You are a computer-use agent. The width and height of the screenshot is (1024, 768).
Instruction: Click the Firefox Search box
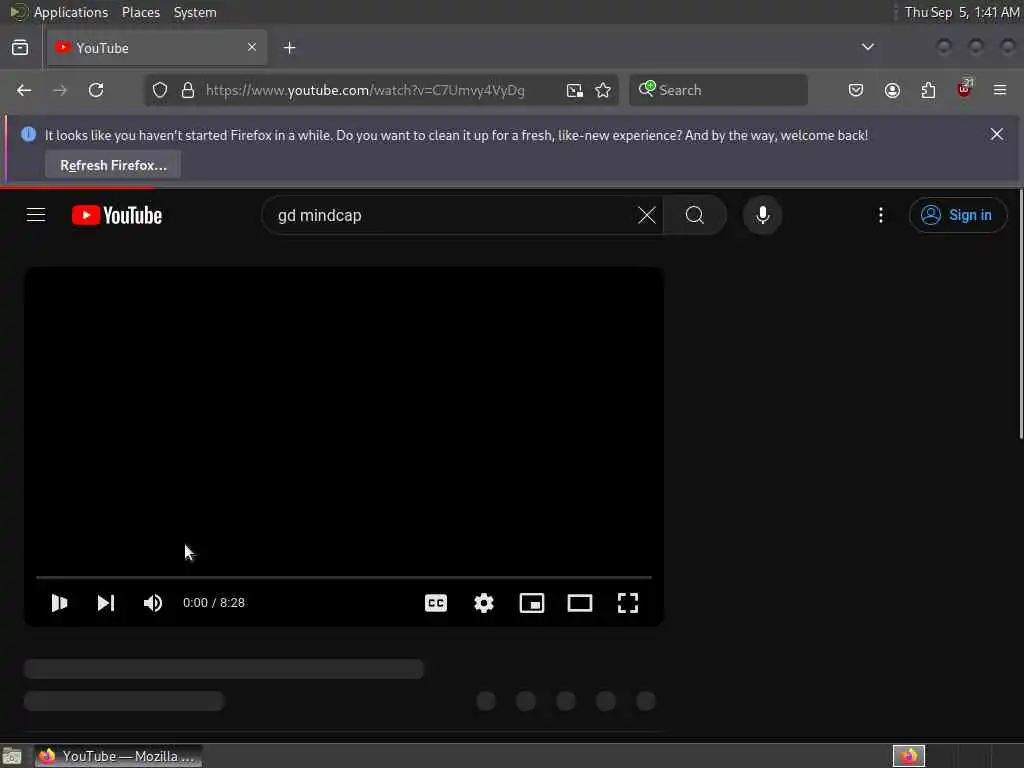[718, 90]
